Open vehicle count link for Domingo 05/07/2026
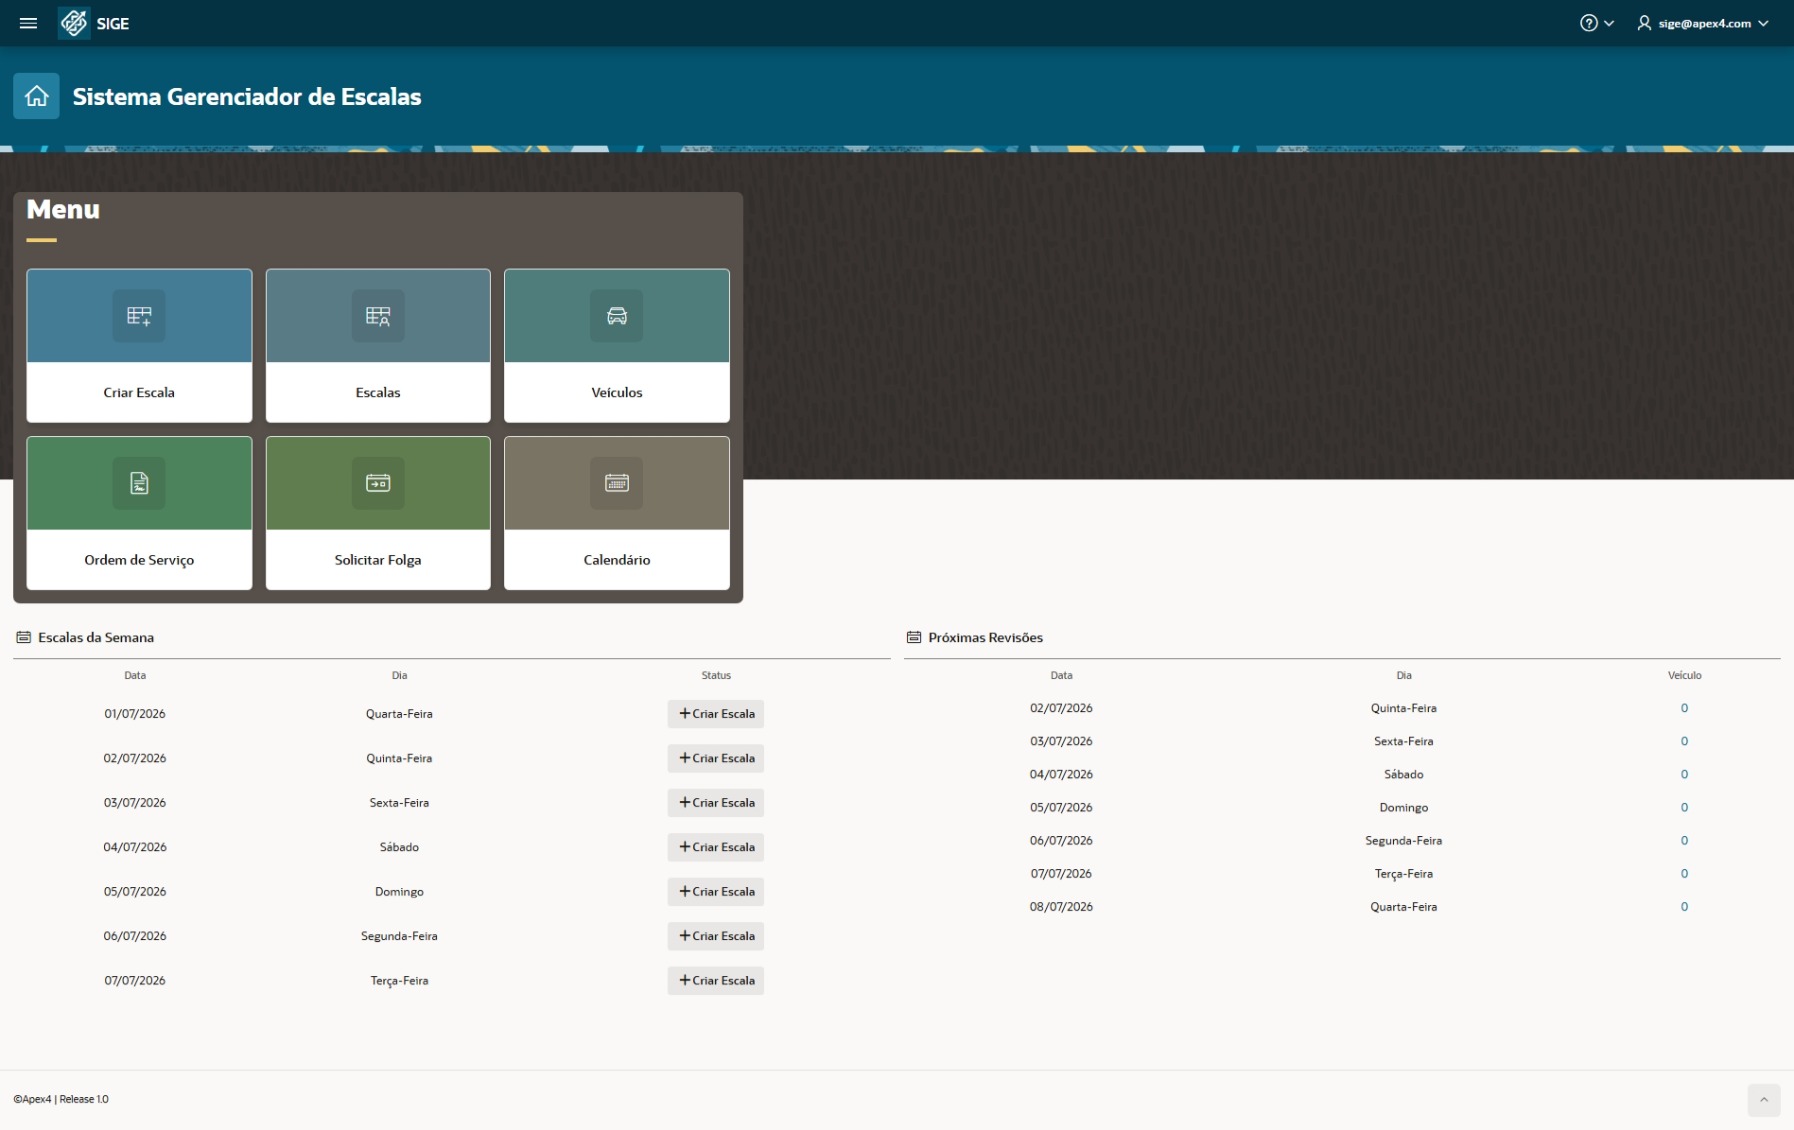1794x1130 pixels. [1684, 807]
